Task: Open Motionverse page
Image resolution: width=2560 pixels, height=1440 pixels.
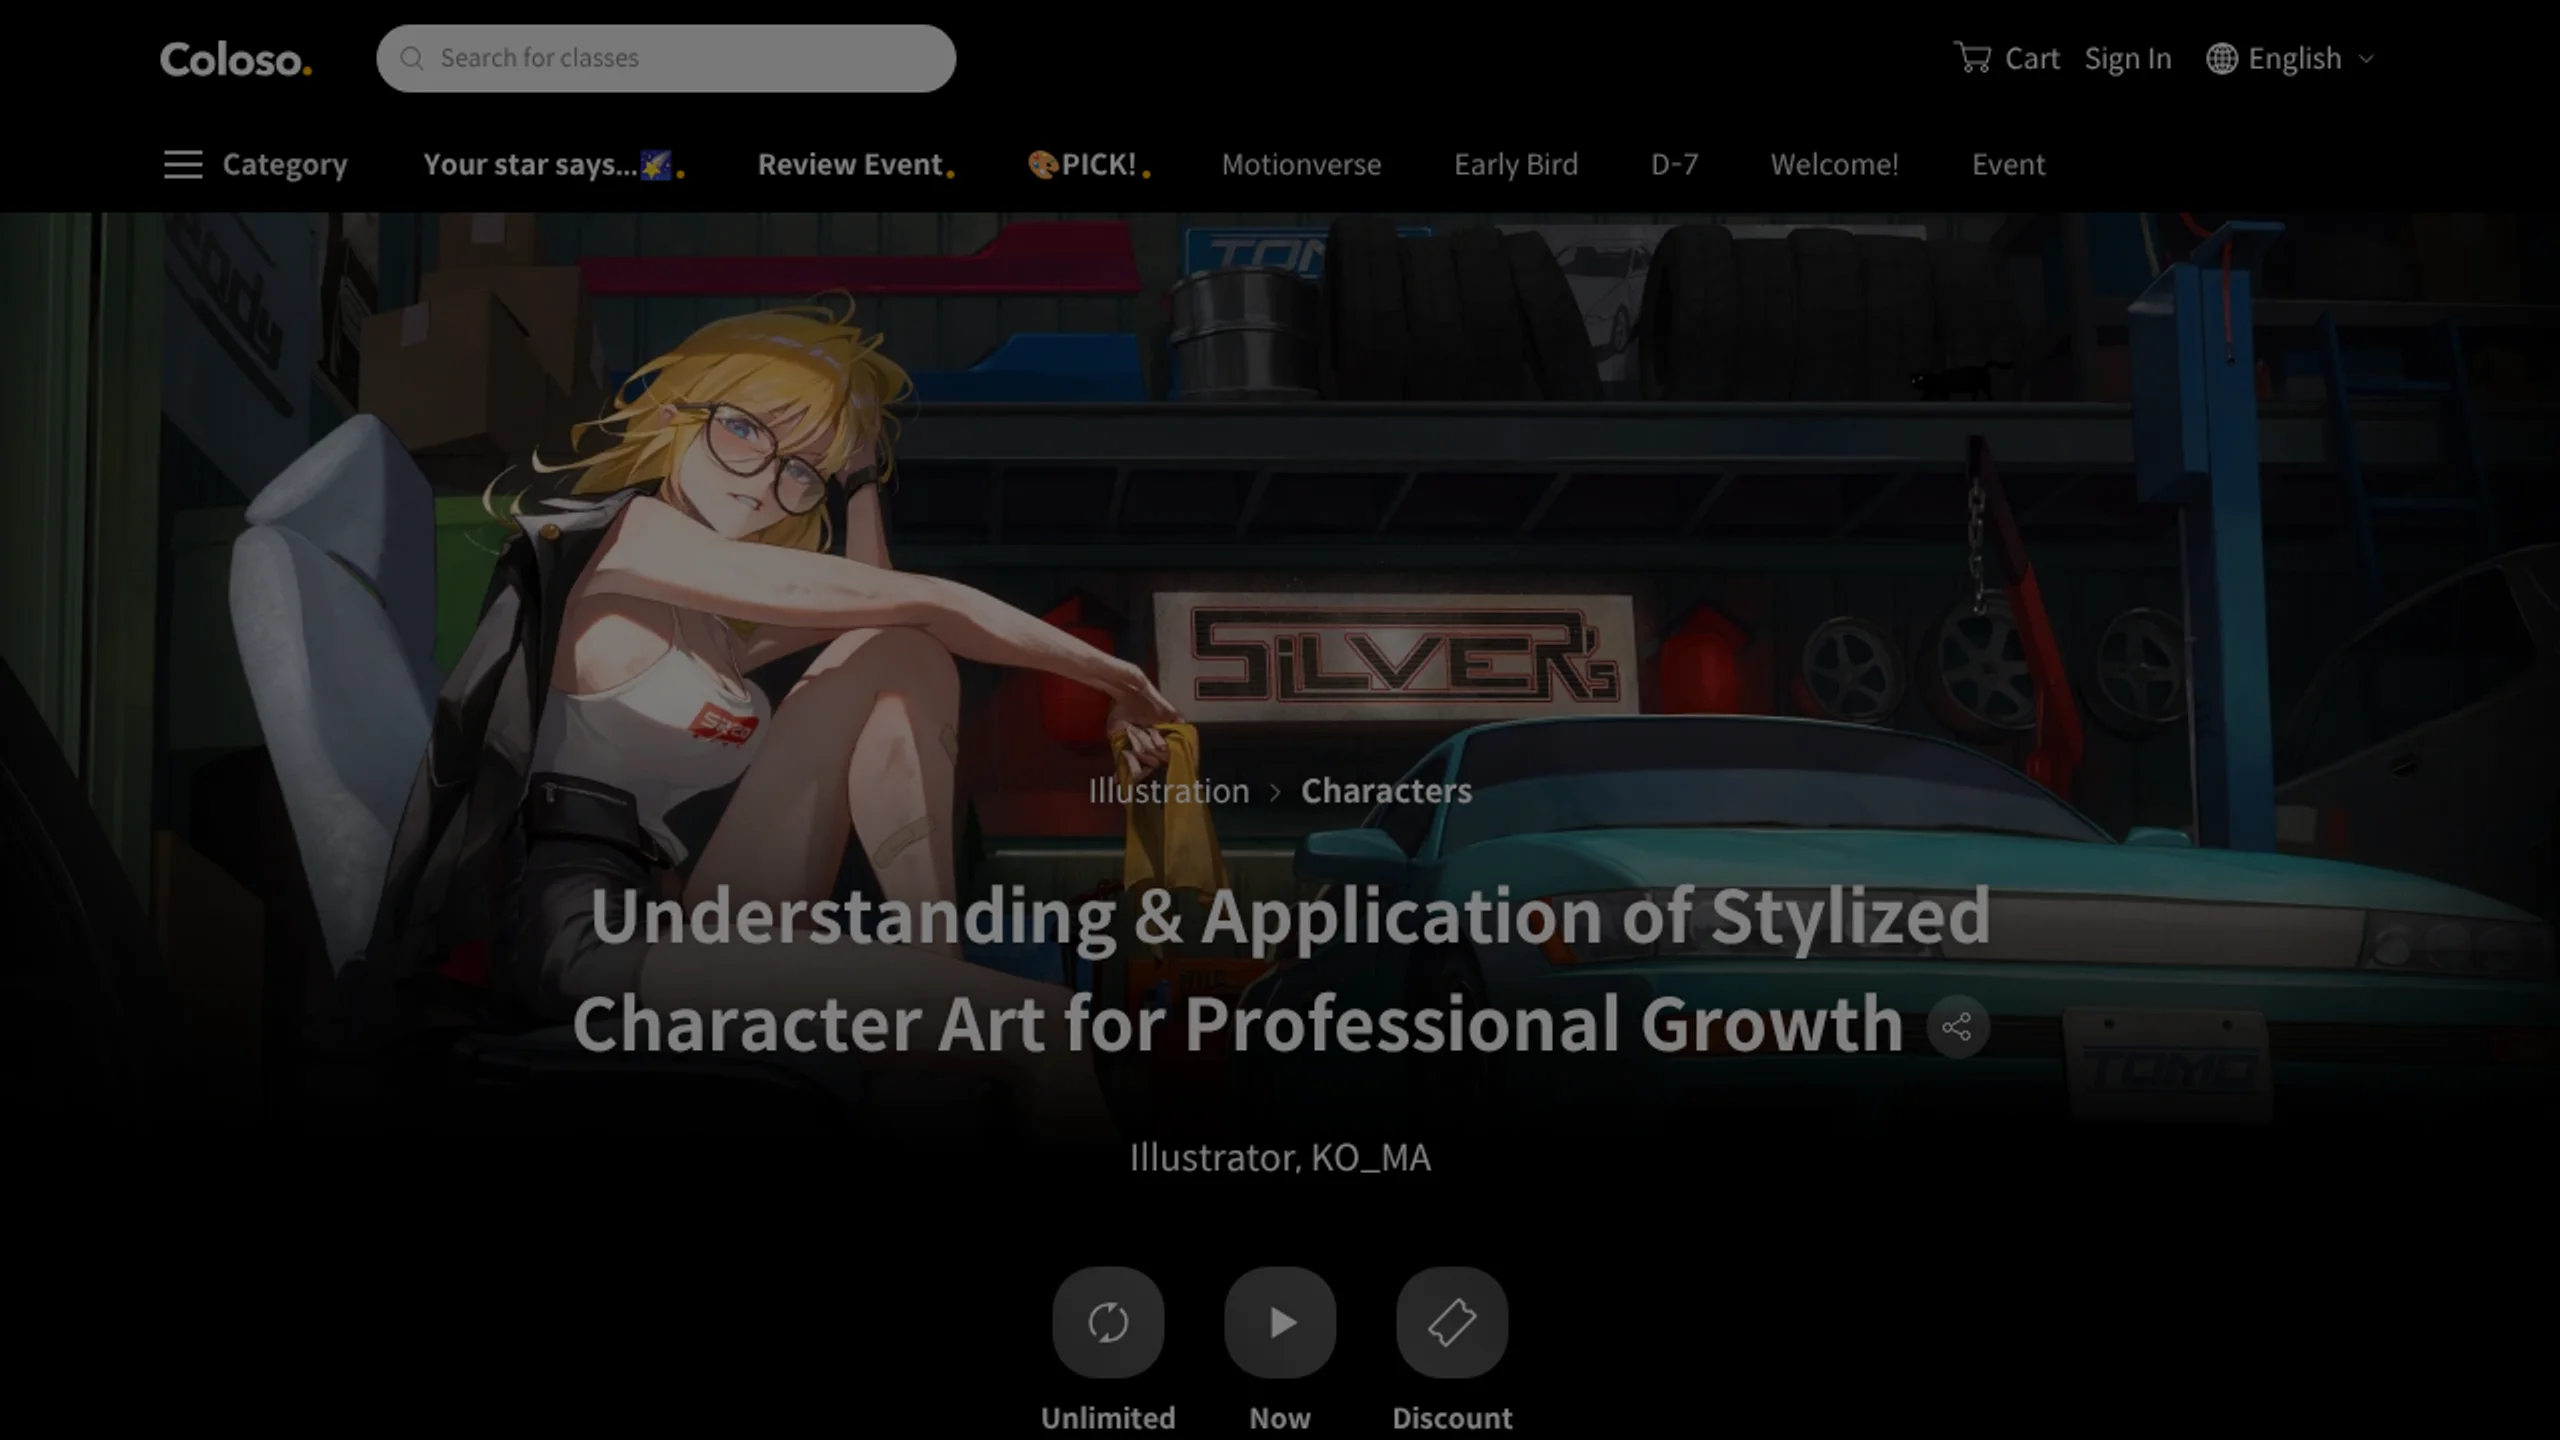Action: 1301,164
